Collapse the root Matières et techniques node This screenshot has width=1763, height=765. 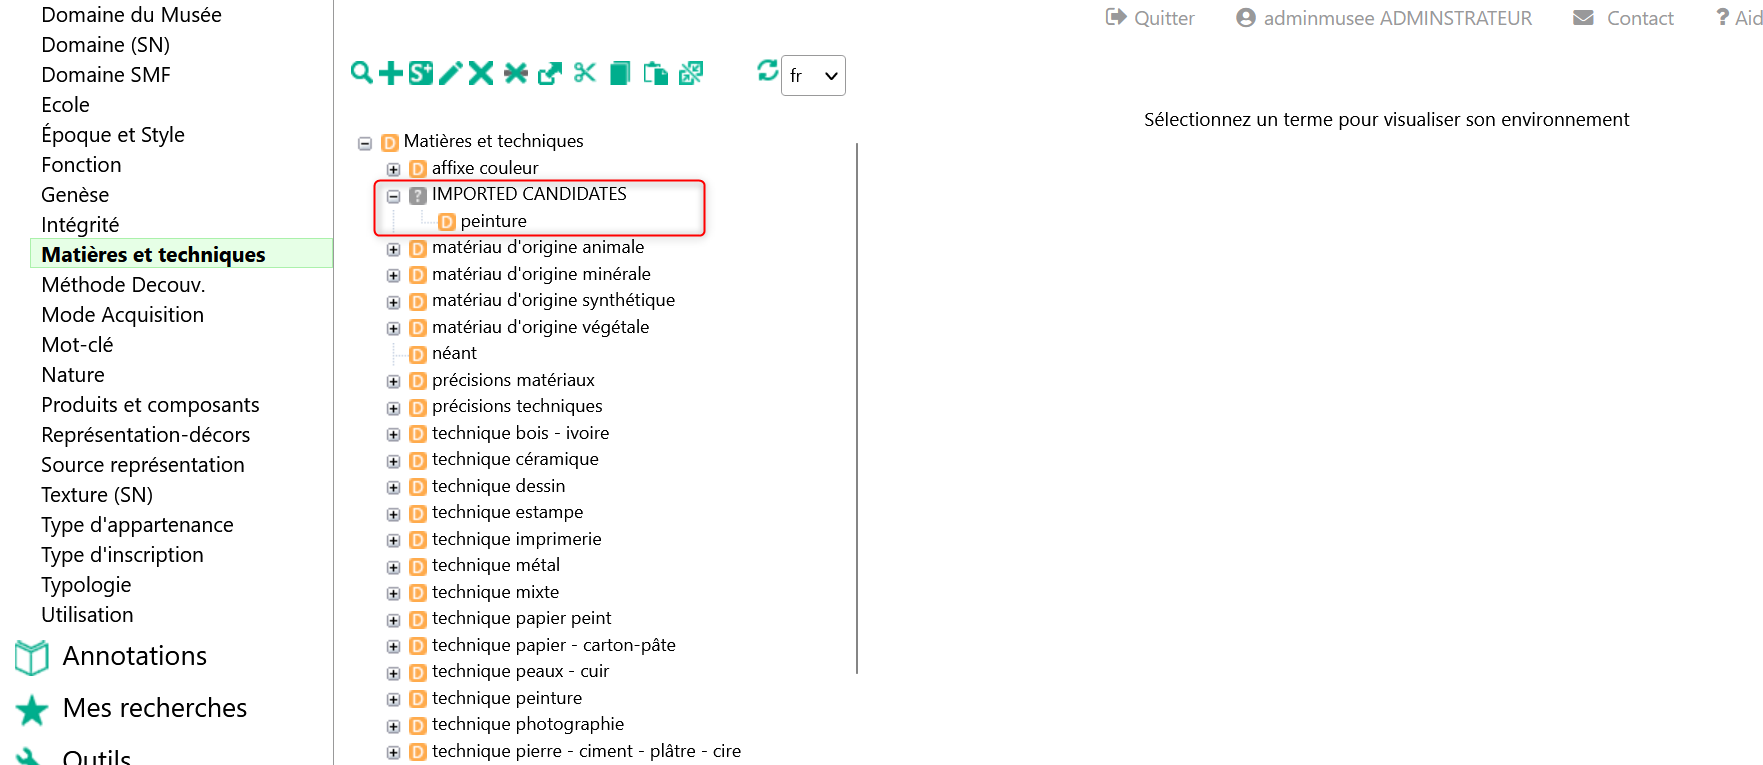[365, 143]
